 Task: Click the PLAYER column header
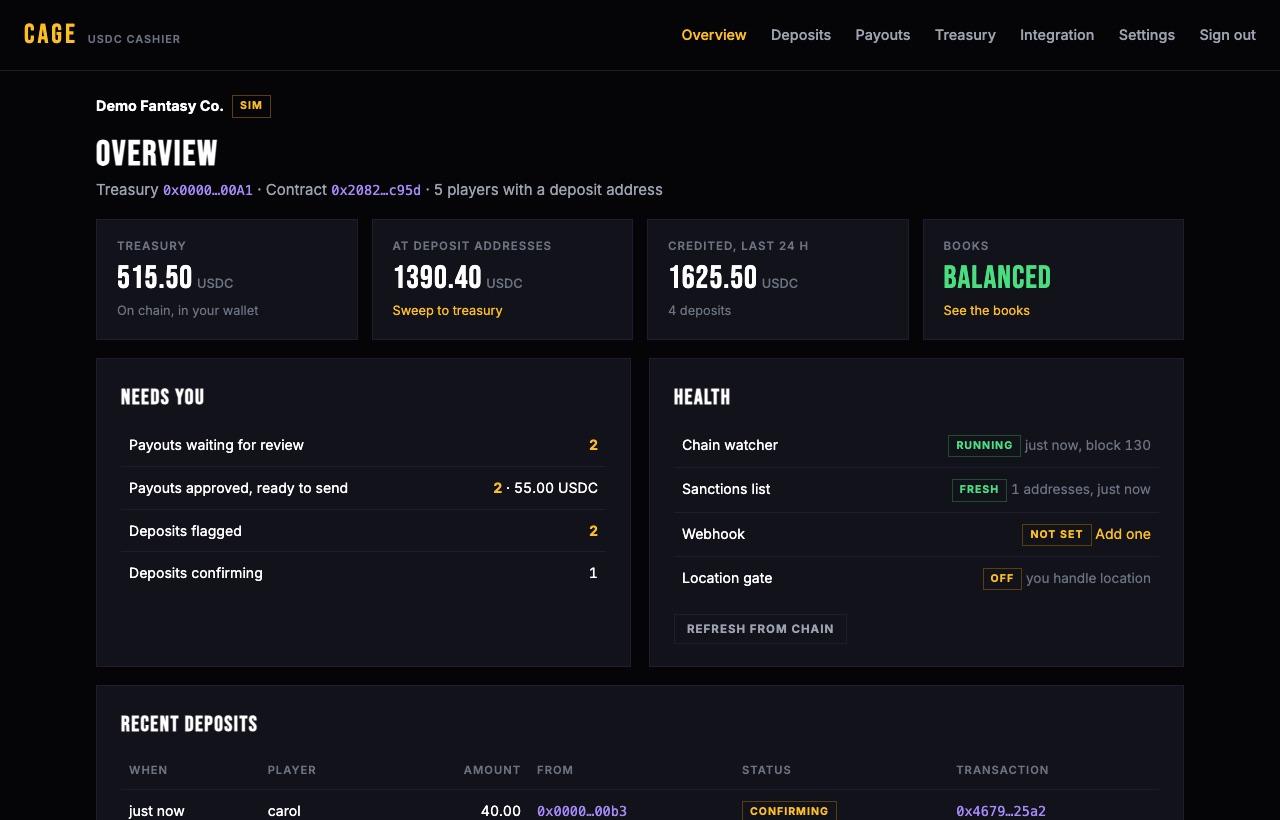click(x=292, y=770)
